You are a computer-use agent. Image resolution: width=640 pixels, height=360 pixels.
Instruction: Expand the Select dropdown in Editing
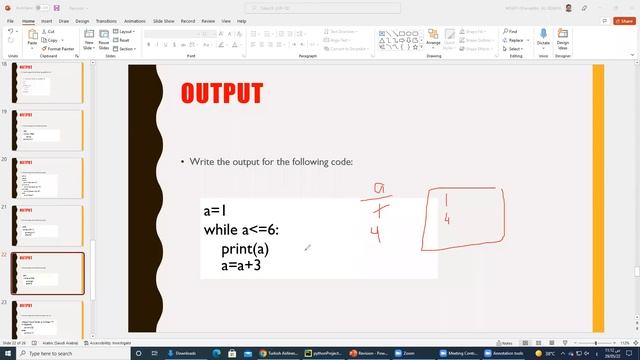click(x=513, y=49)
